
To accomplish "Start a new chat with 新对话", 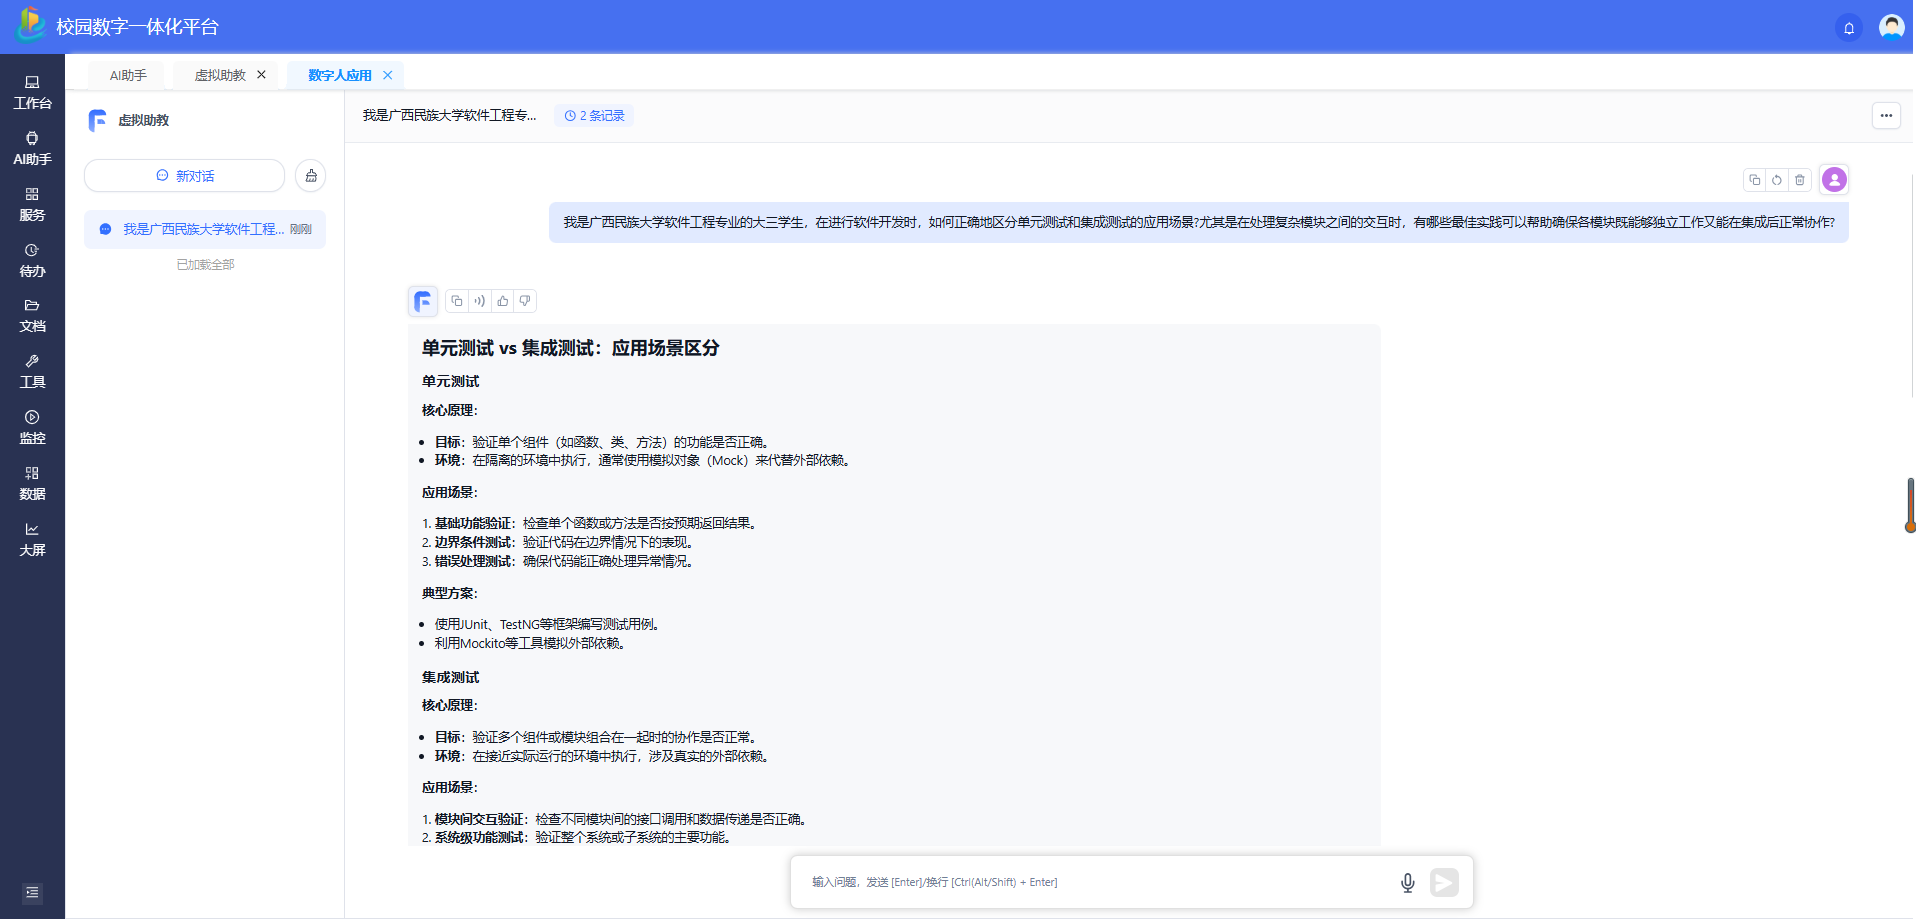I will pyautogui.click(x=185, y=176).
